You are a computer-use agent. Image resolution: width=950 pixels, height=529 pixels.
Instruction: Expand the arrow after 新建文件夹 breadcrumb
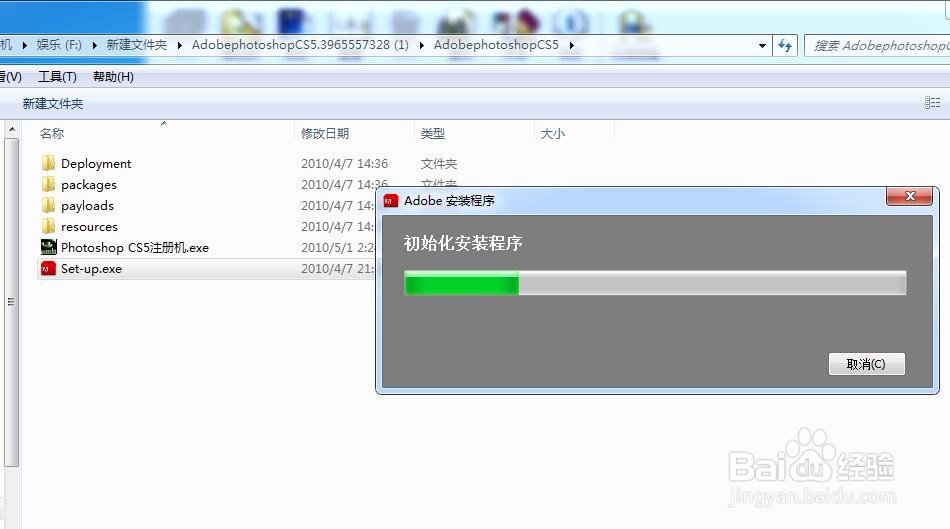(179, 45)
